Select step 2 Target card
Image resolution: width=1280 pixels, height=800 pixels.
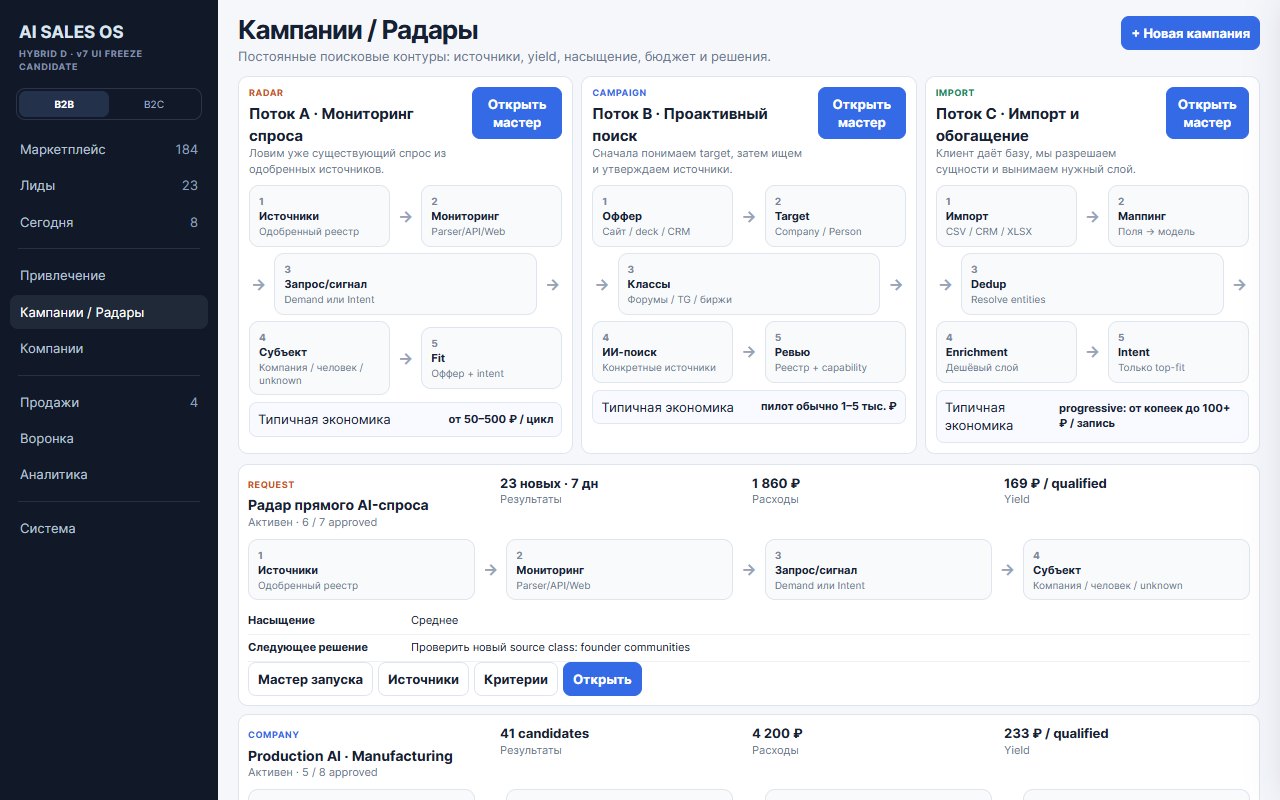pos(835,216)
